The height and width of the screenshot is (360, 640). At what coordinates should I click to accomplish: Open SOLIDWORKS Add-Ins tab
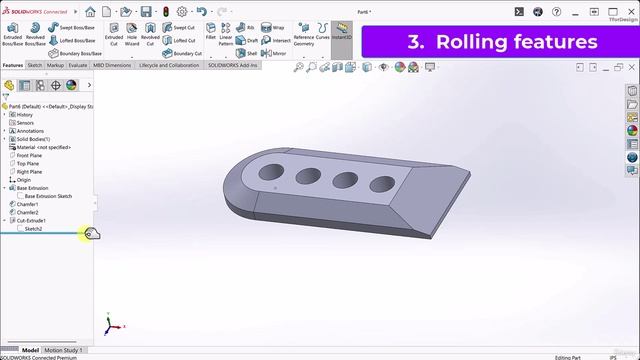[233, 65]
